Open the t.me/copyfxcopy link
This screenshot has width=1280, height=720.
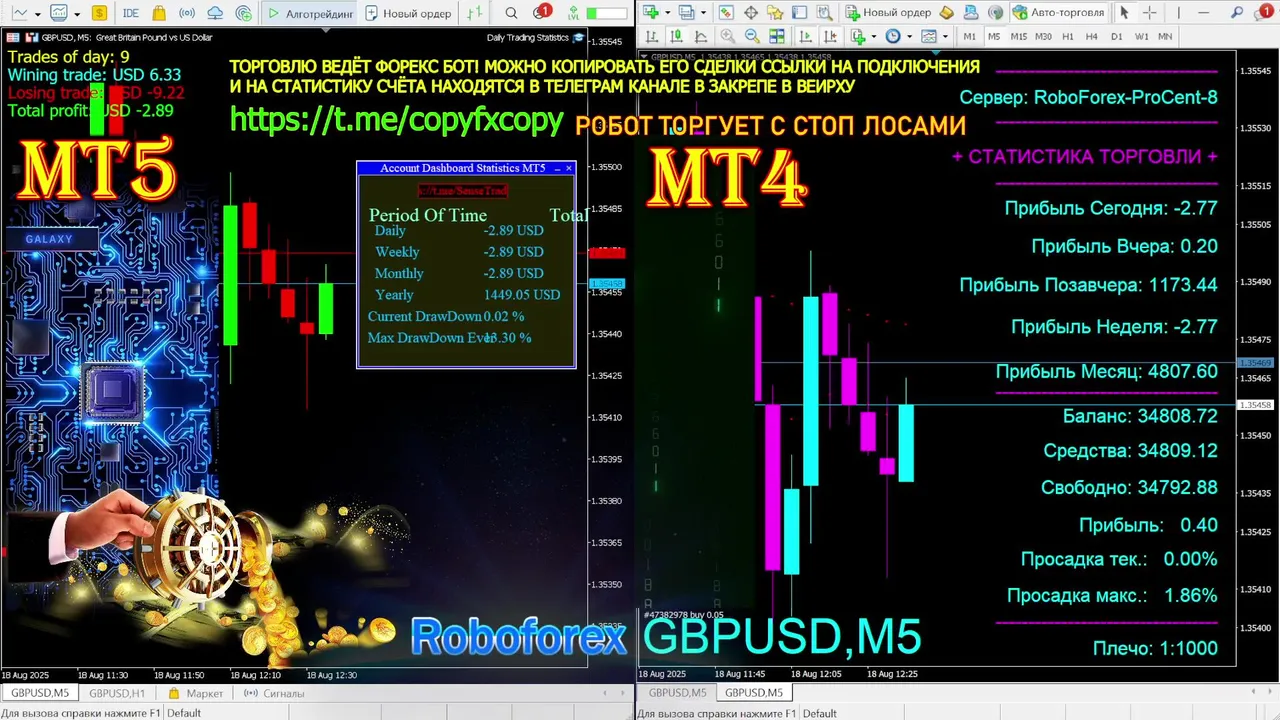(396, 120)
